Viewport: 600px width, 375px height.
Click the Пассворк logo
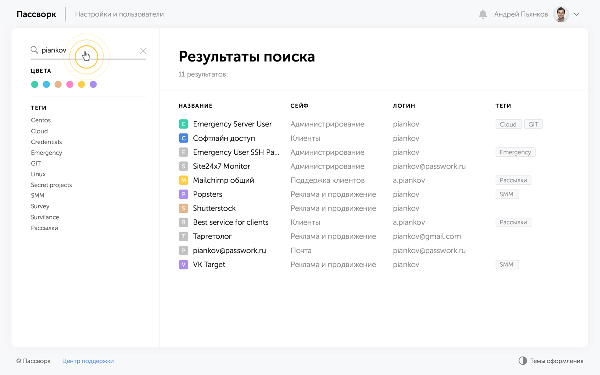tap(36, 15)
